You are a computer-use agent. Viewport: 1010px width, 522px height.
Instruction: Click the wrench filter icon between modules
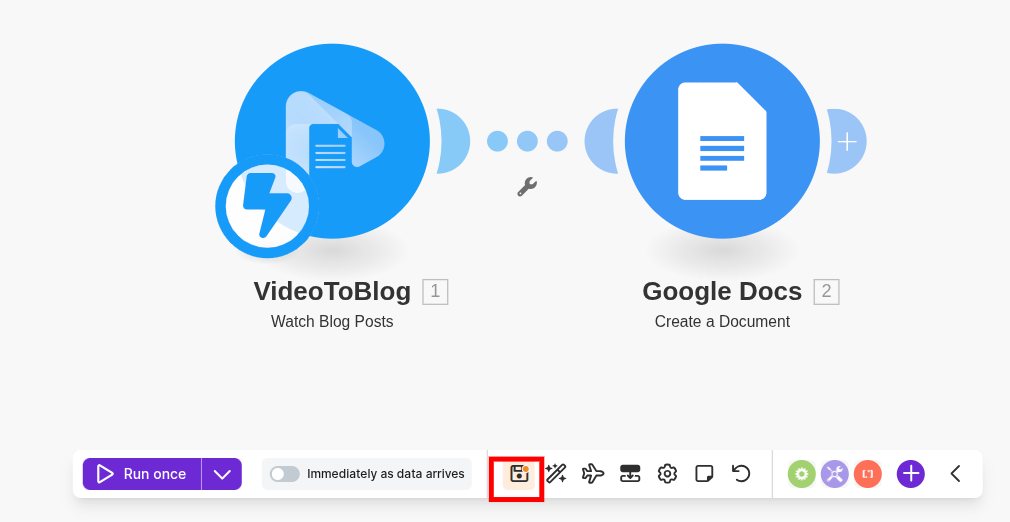point(527,186)
